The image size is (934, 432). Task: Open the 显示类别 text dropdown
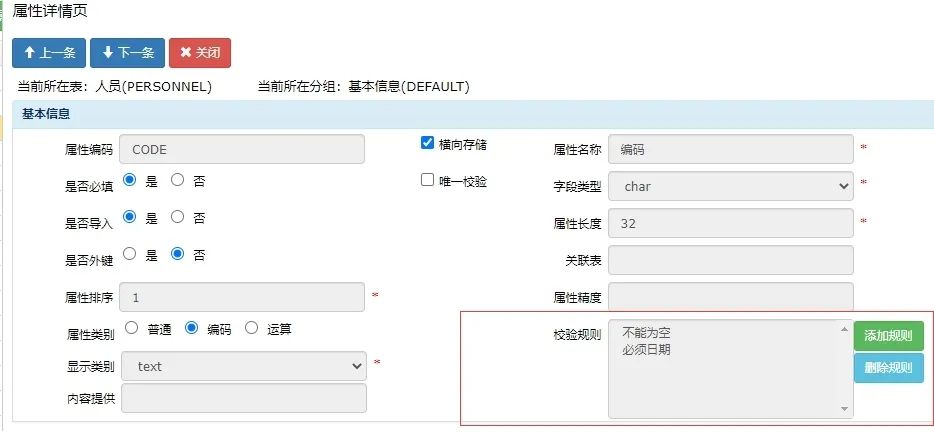(244, 366)
